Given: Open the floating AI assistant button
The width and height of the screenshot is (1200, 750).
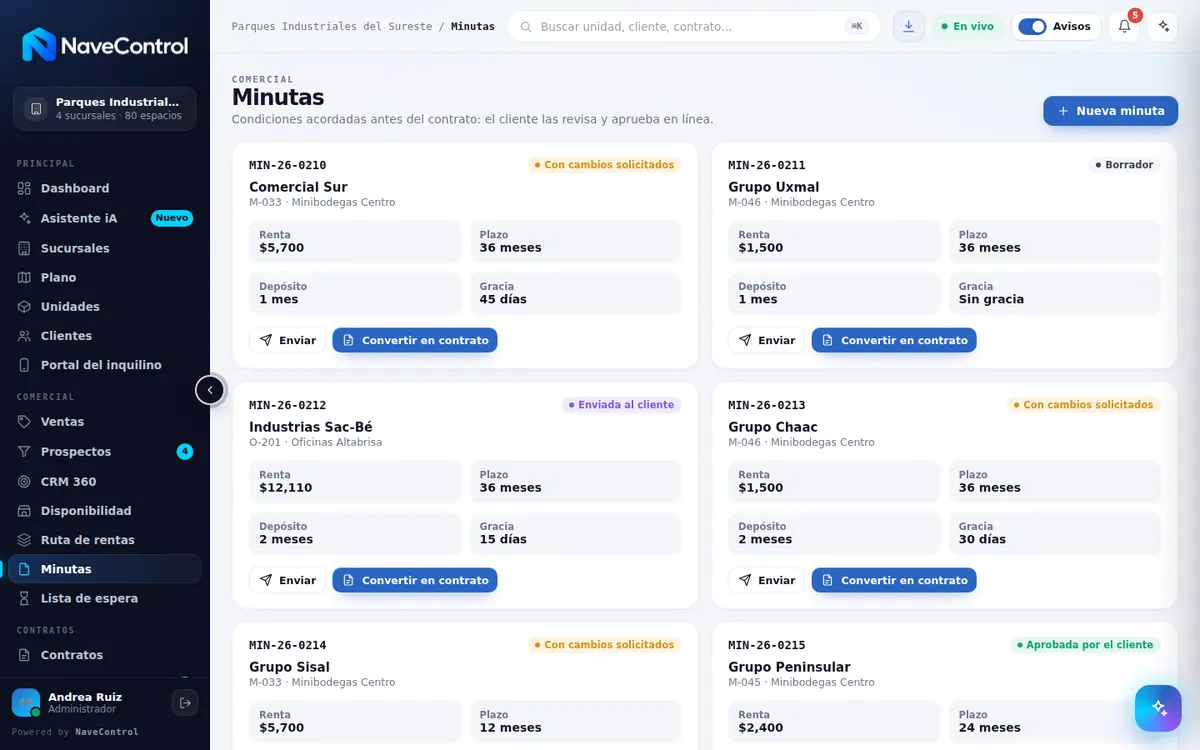Looking at the screenshot, I should (x=1158, y=708).
